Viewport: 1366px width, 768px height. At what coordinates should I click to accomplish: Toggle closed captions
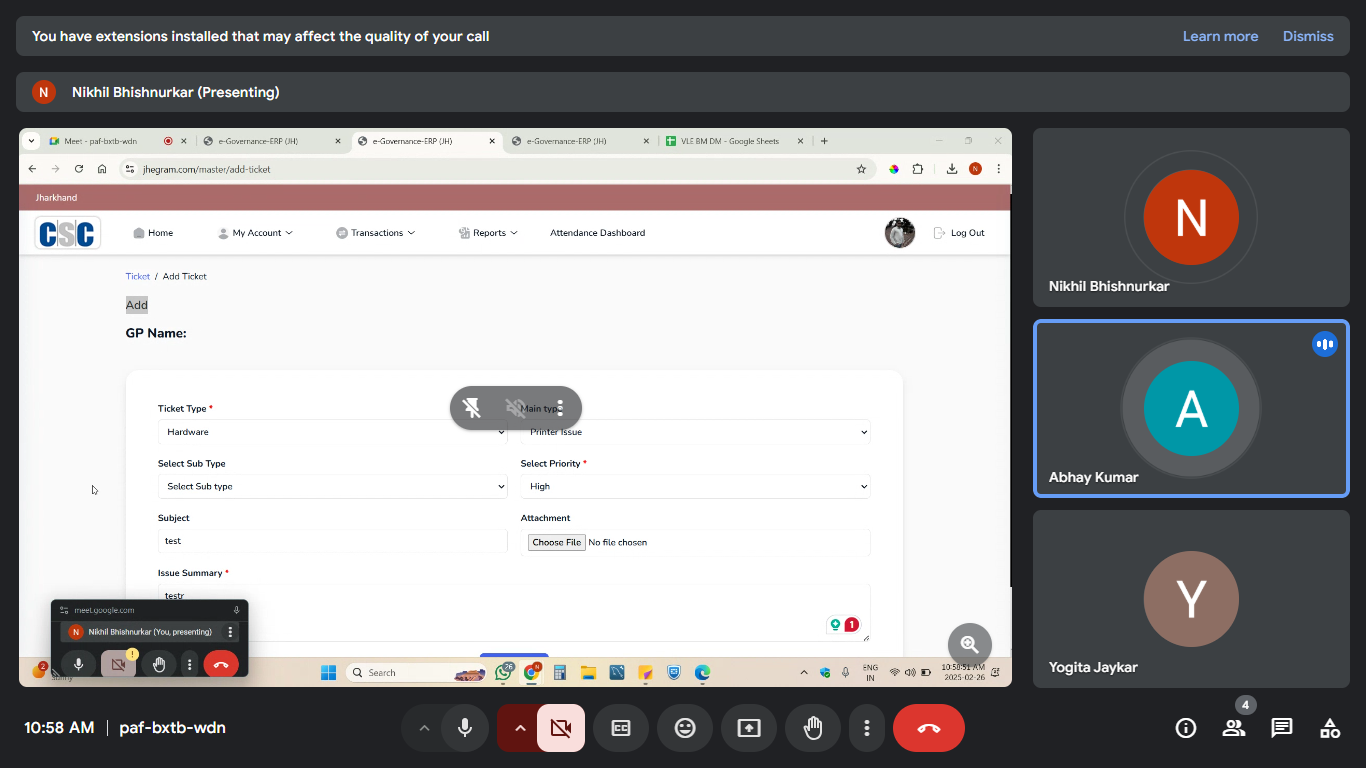(621, 728)
